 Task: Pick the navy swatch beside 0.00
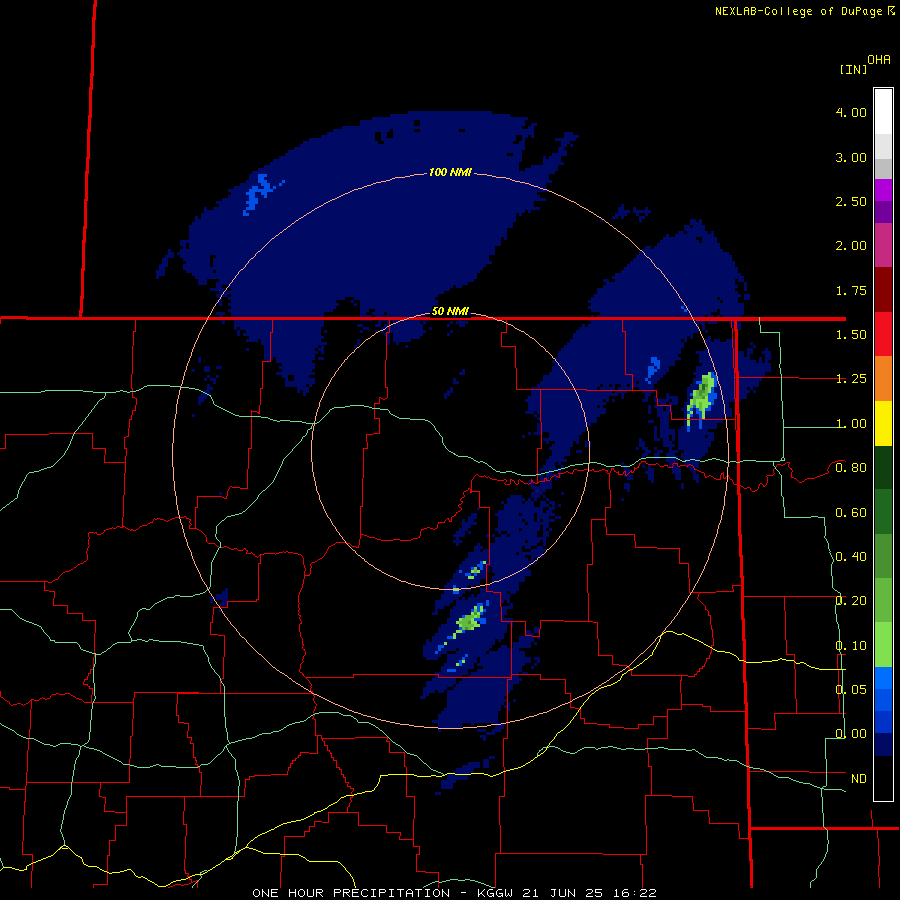[x=883, y=744]
